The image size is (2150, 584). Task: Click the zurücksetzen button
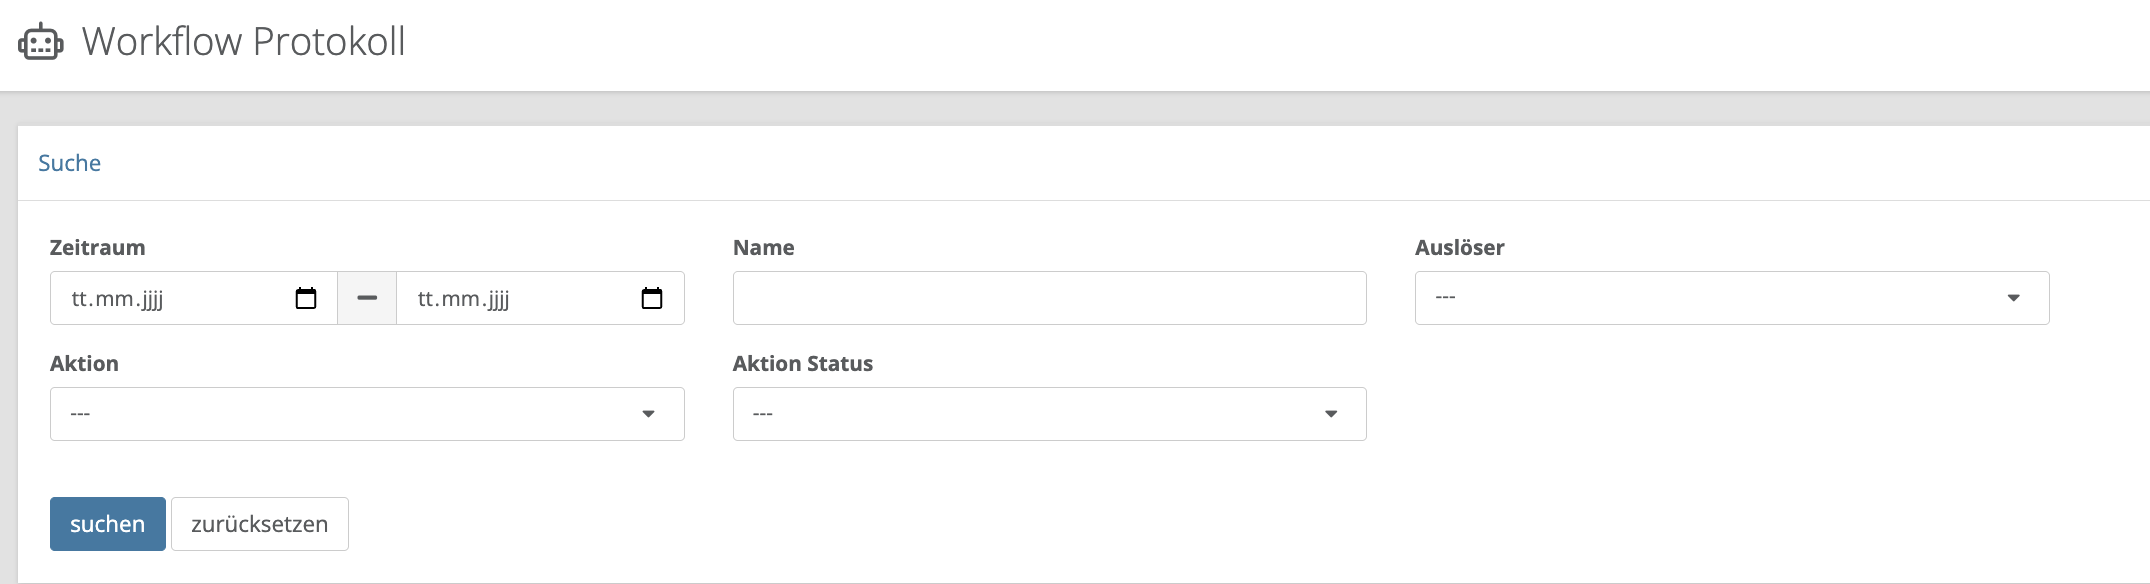point(260,524)
